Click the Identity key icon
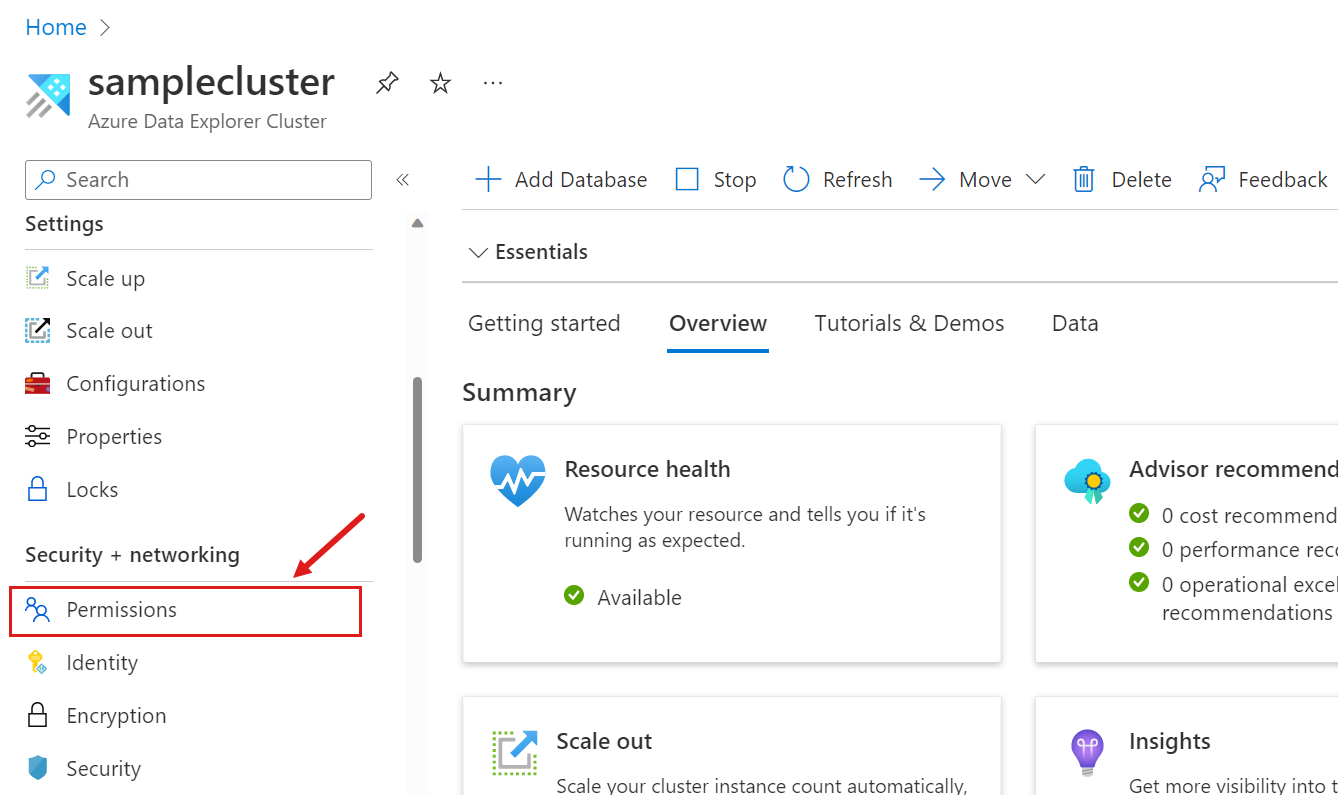Screen dimensions: 1338x795 click(37, 662)
